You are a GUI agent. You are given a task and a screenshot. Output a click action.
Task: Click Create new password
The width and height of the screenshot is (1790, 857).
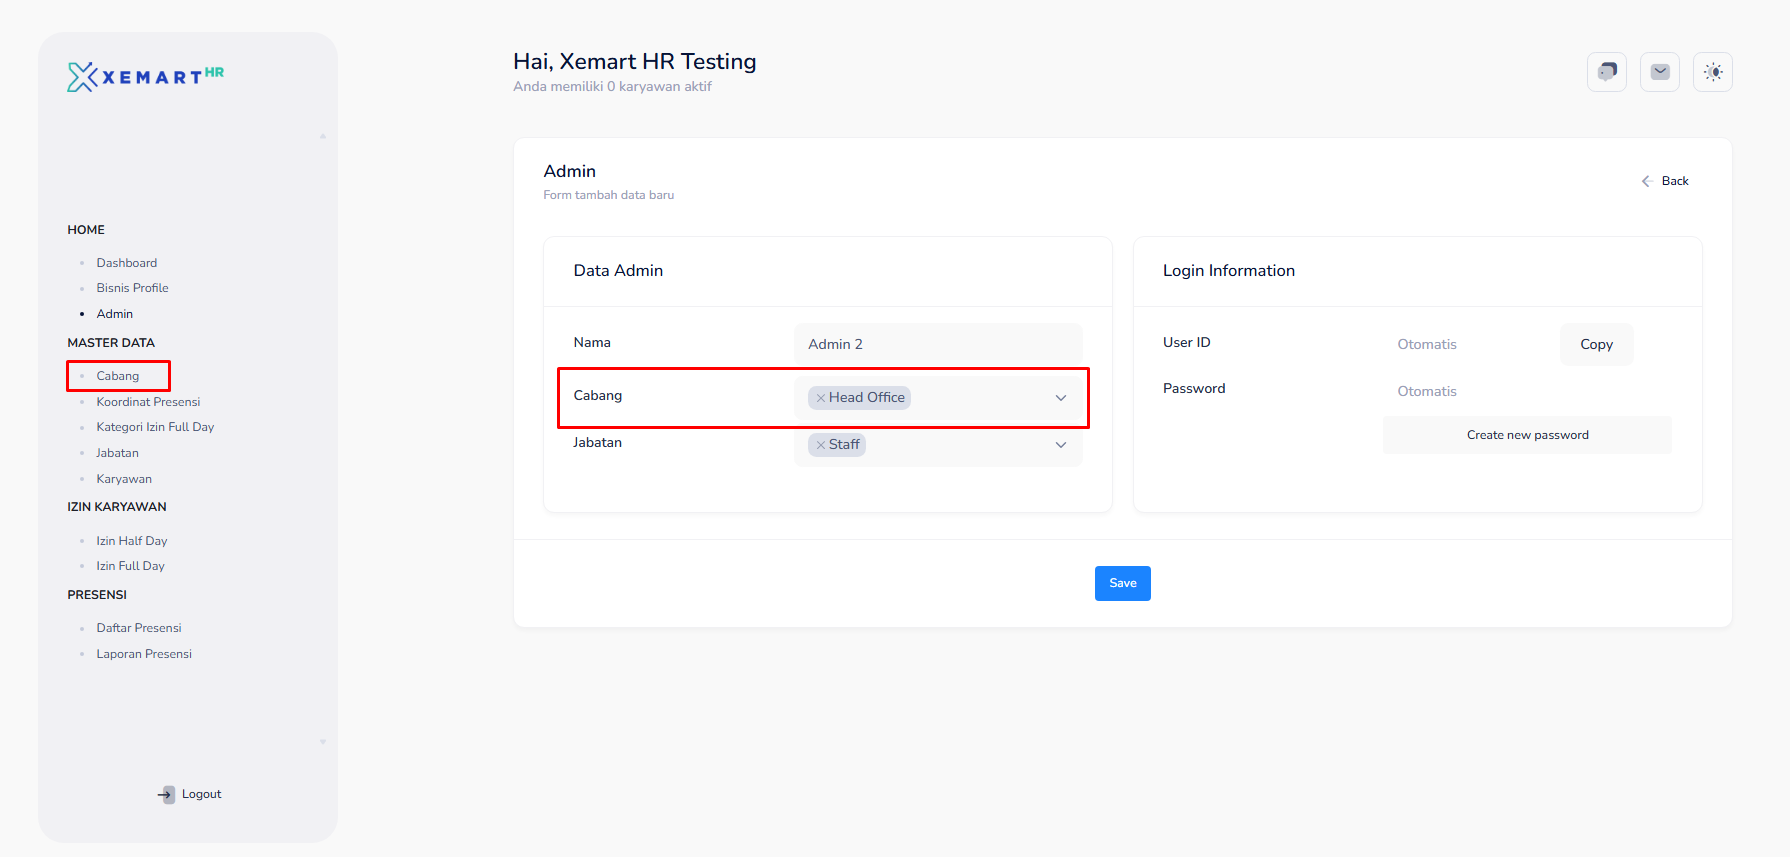pyautogui.click(x=1526, y=435)
